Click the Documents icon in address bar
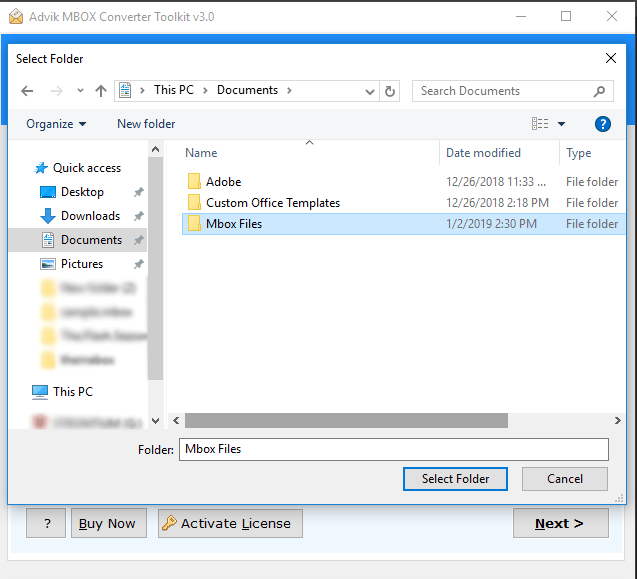Viewport: 637px width, 579px height. [x=125, y=90]
